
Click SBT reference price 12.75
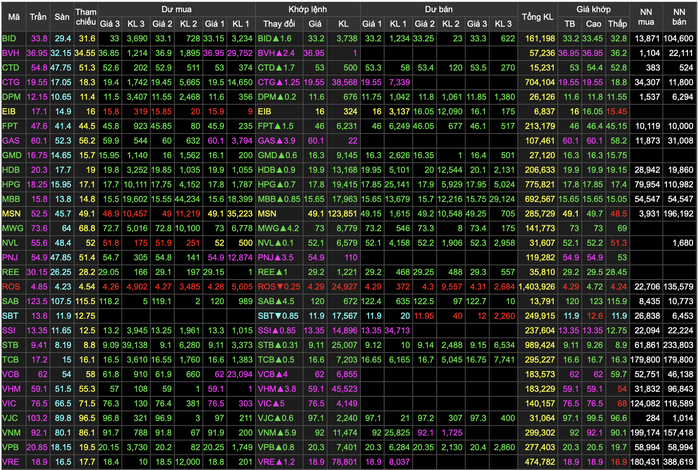pyautogui.click(x=85, y=316)
